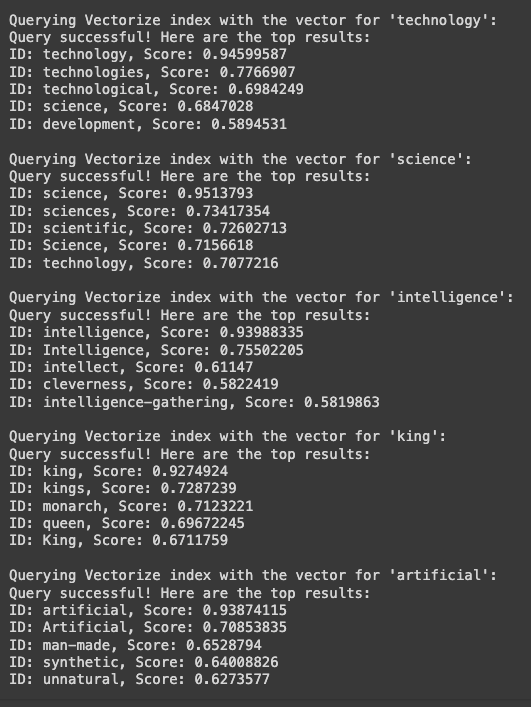Select the 'technological' result line
Screen dimensions: 531x707
[x=156, y=89]
